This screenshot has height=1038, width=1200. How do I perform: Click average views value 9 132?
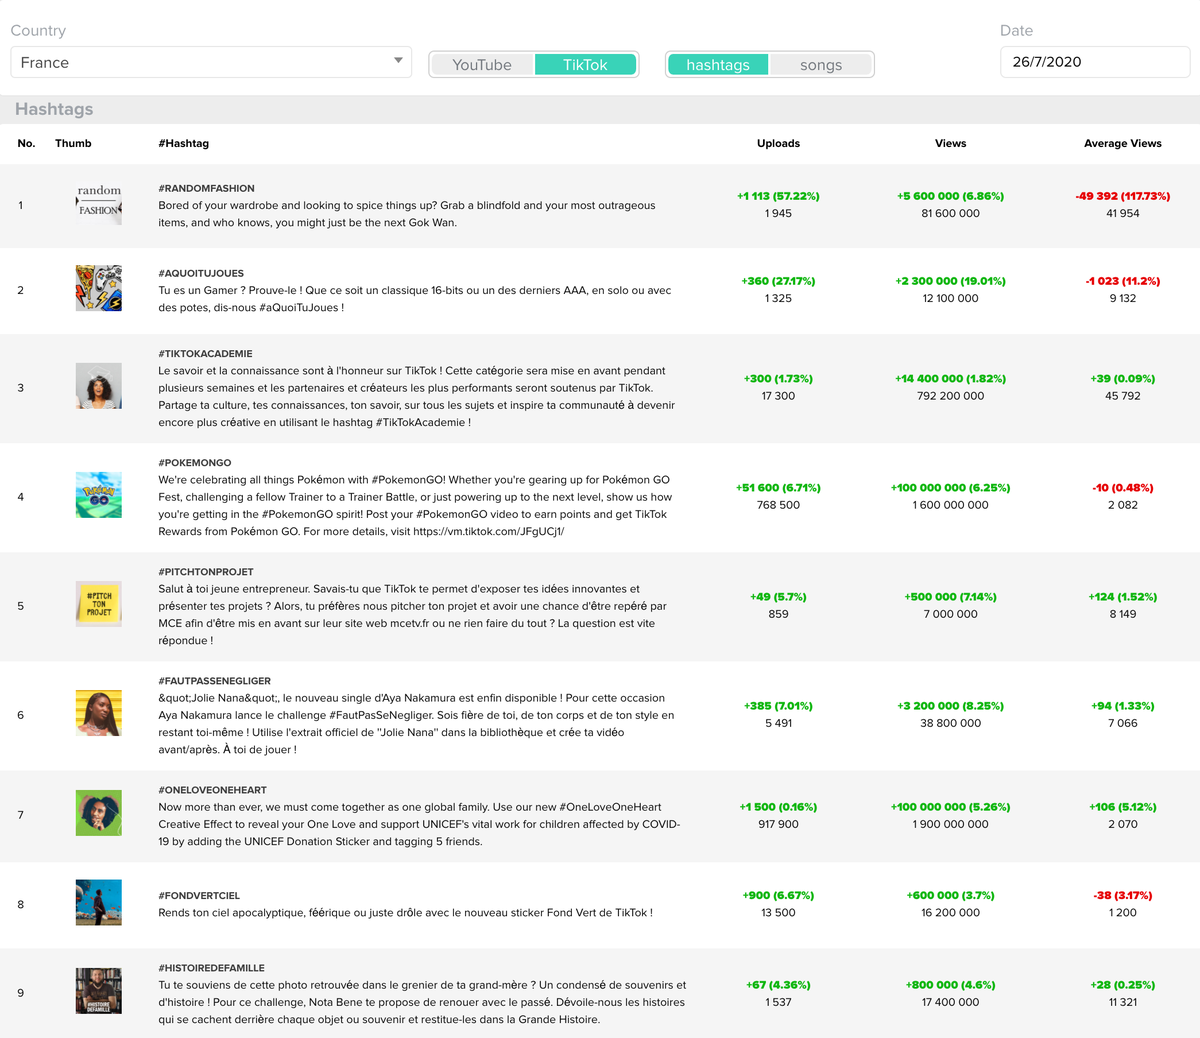[1123, 298]
